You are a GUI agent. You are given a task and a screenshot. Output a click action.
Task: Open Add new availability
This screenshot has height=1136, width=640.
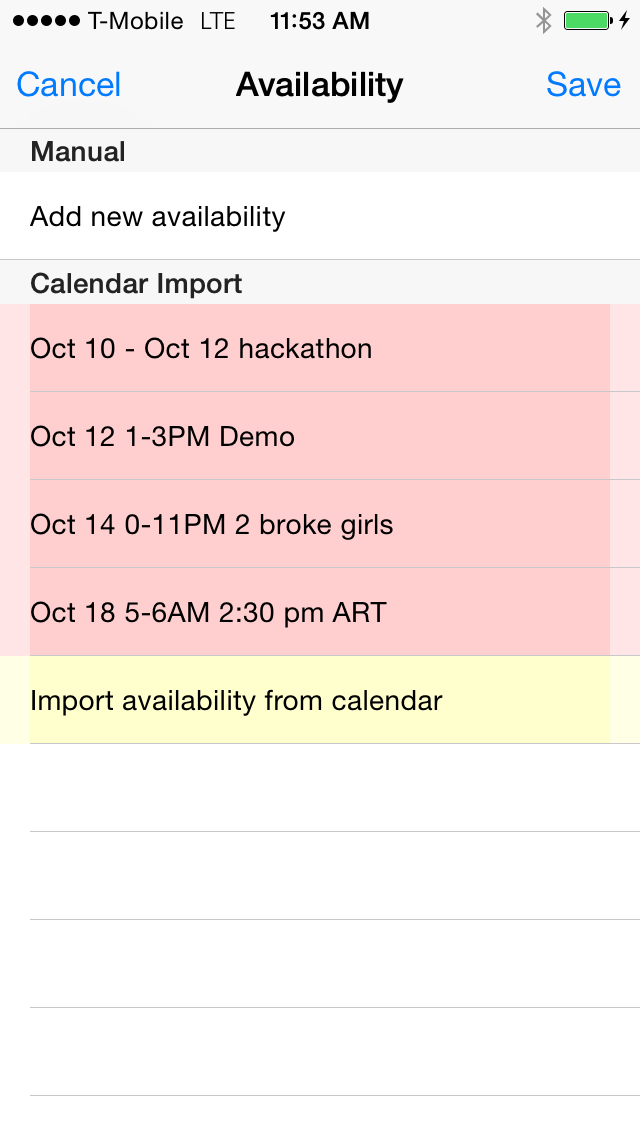pyautogui.click(x=158, y=217)
